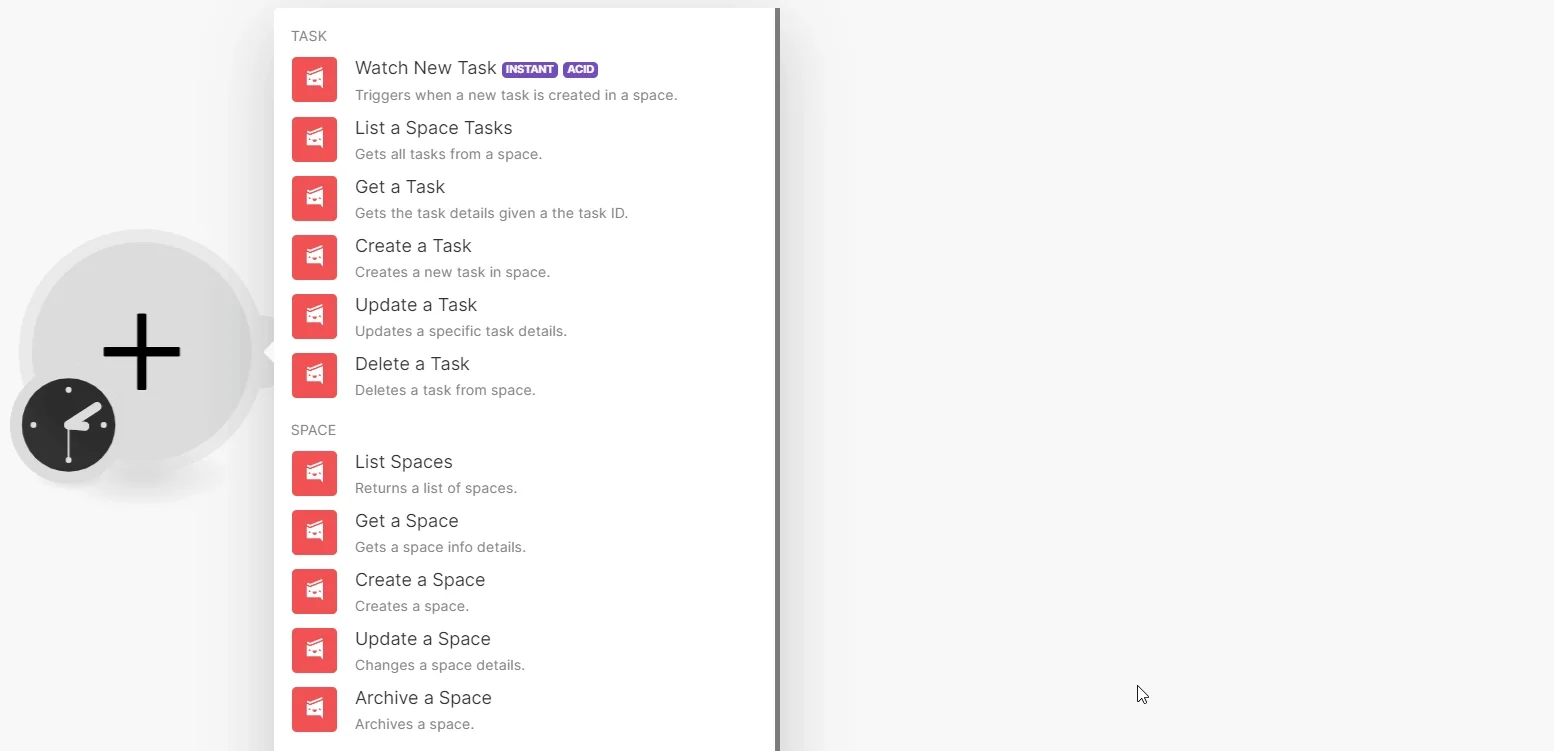
Task: Click the Get a Task module icon
Action: pos(314,198)
